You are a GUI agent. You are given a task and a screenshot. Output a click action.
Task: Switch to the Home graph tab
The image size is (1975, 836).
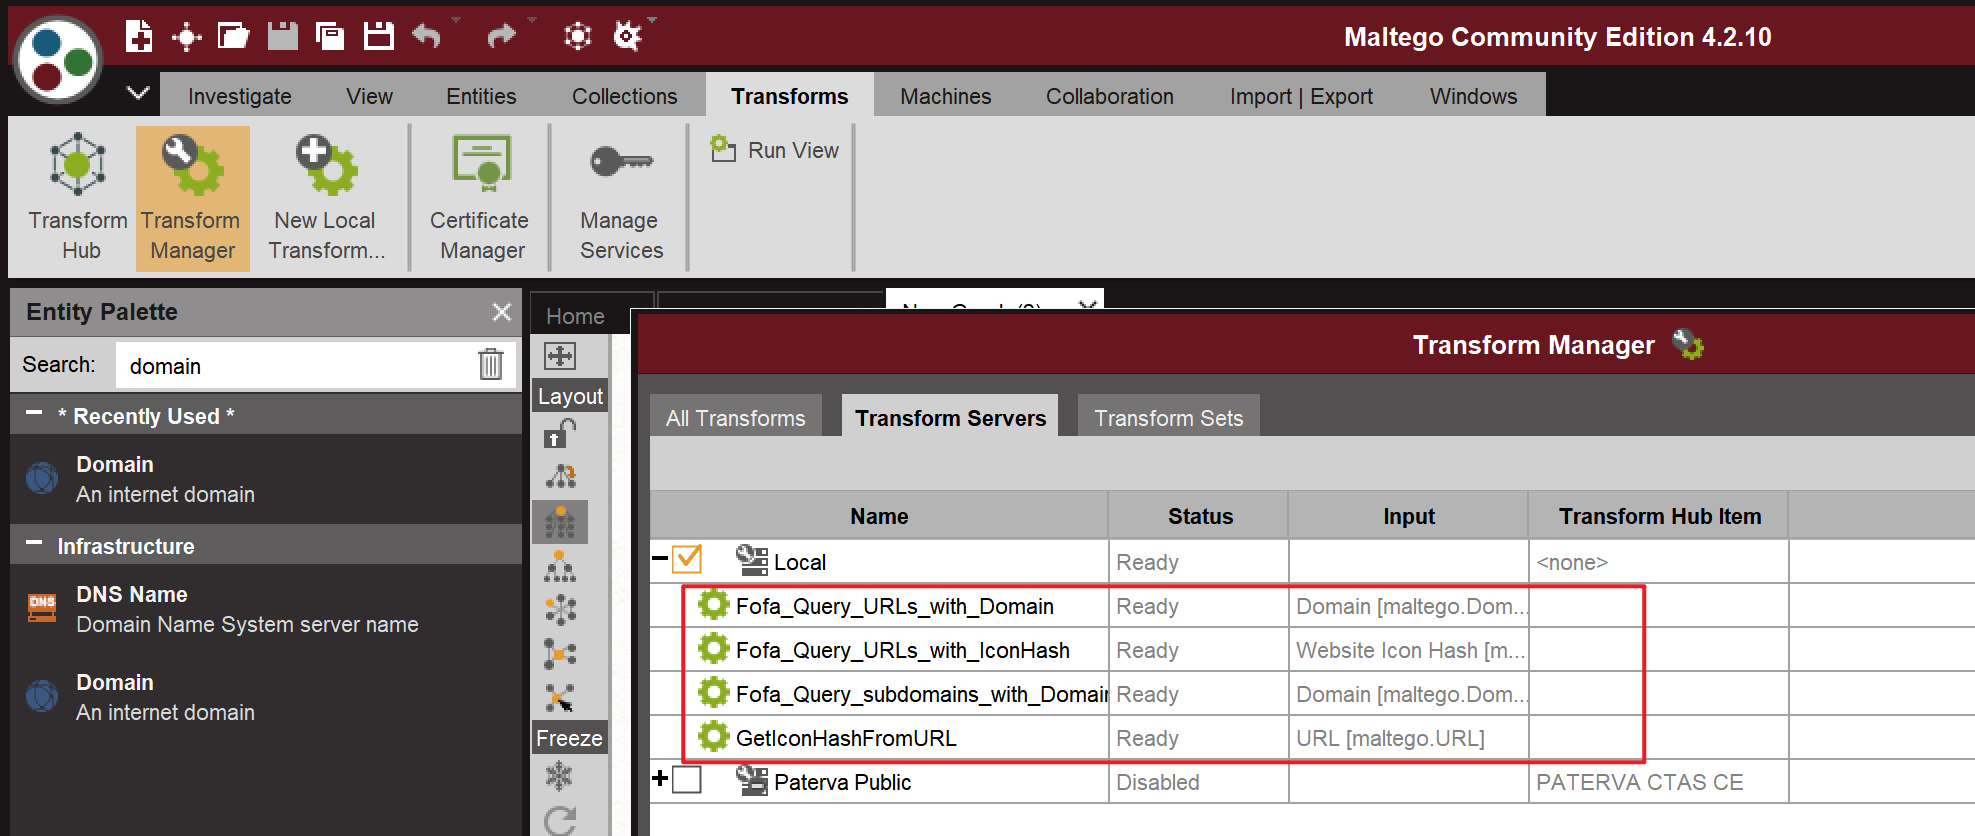point(575,315)
